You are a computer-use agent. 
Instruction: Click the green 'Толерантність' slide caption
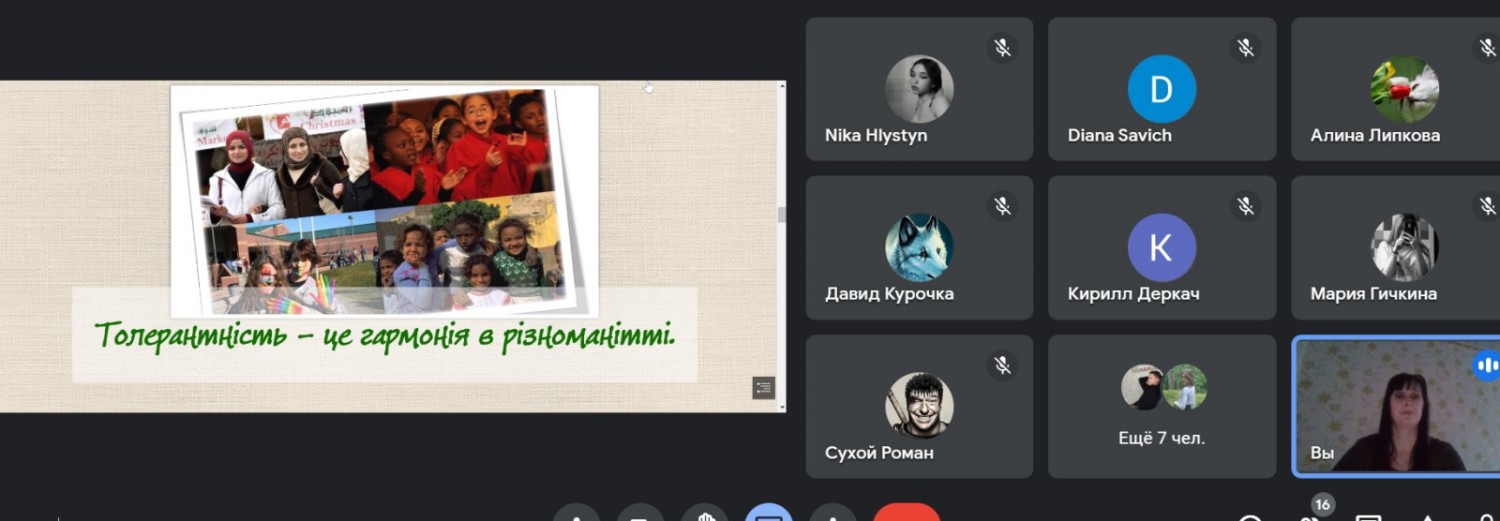coord(385,334)
